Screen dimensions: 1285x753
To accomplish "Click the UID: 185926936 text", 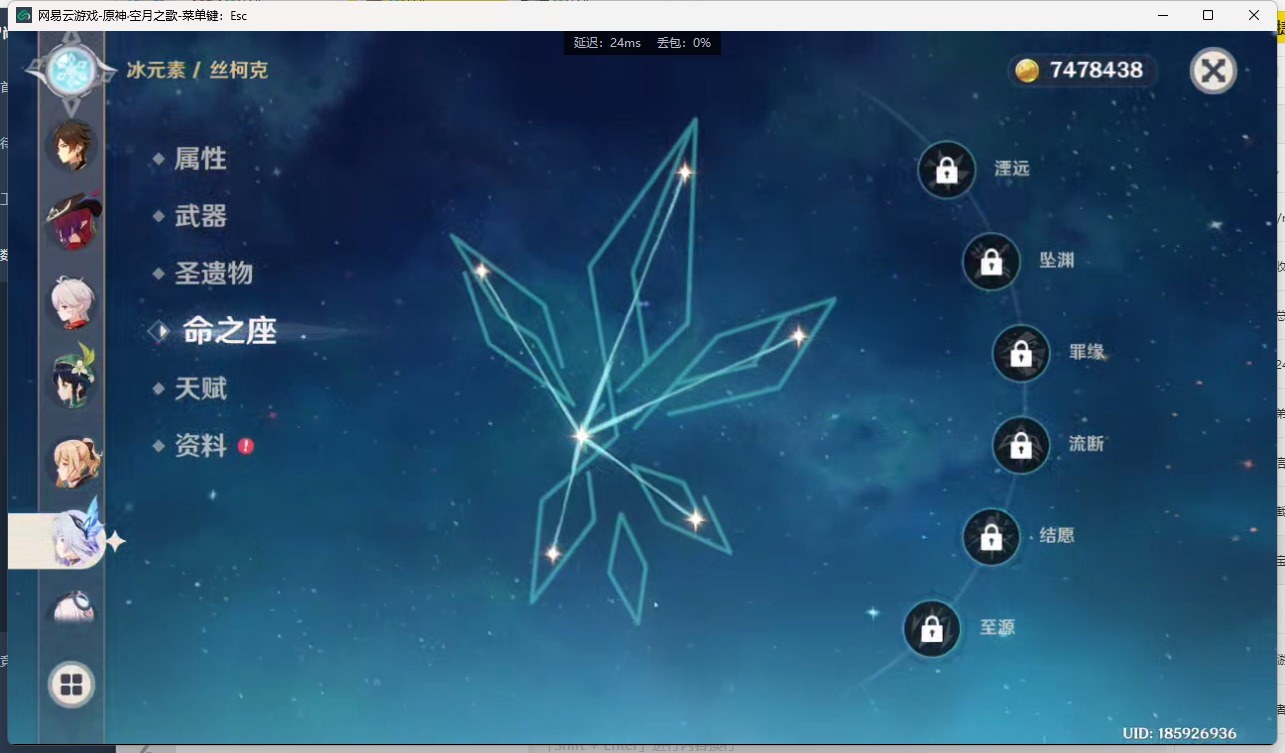I will [x=1179, y=733].
